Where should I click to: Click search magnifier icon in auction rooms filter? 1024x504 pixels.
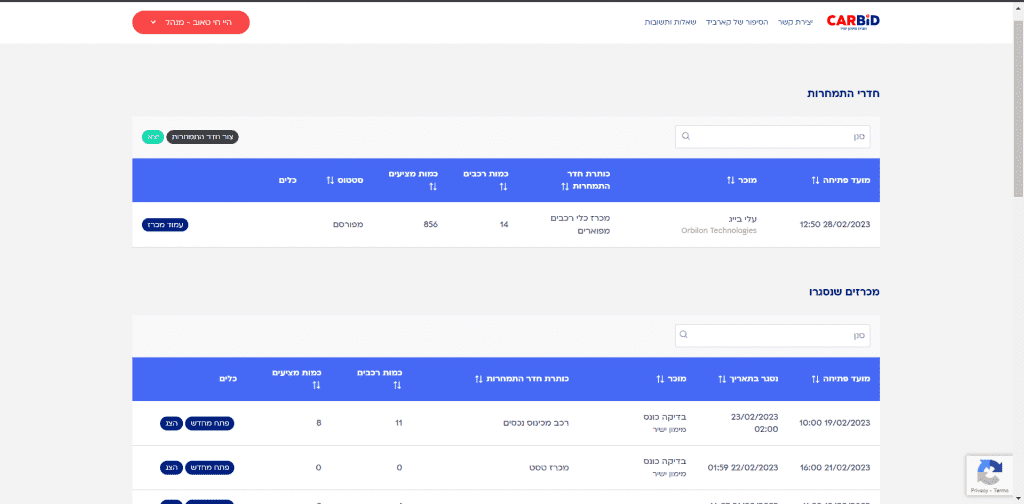tap(686, 136)
